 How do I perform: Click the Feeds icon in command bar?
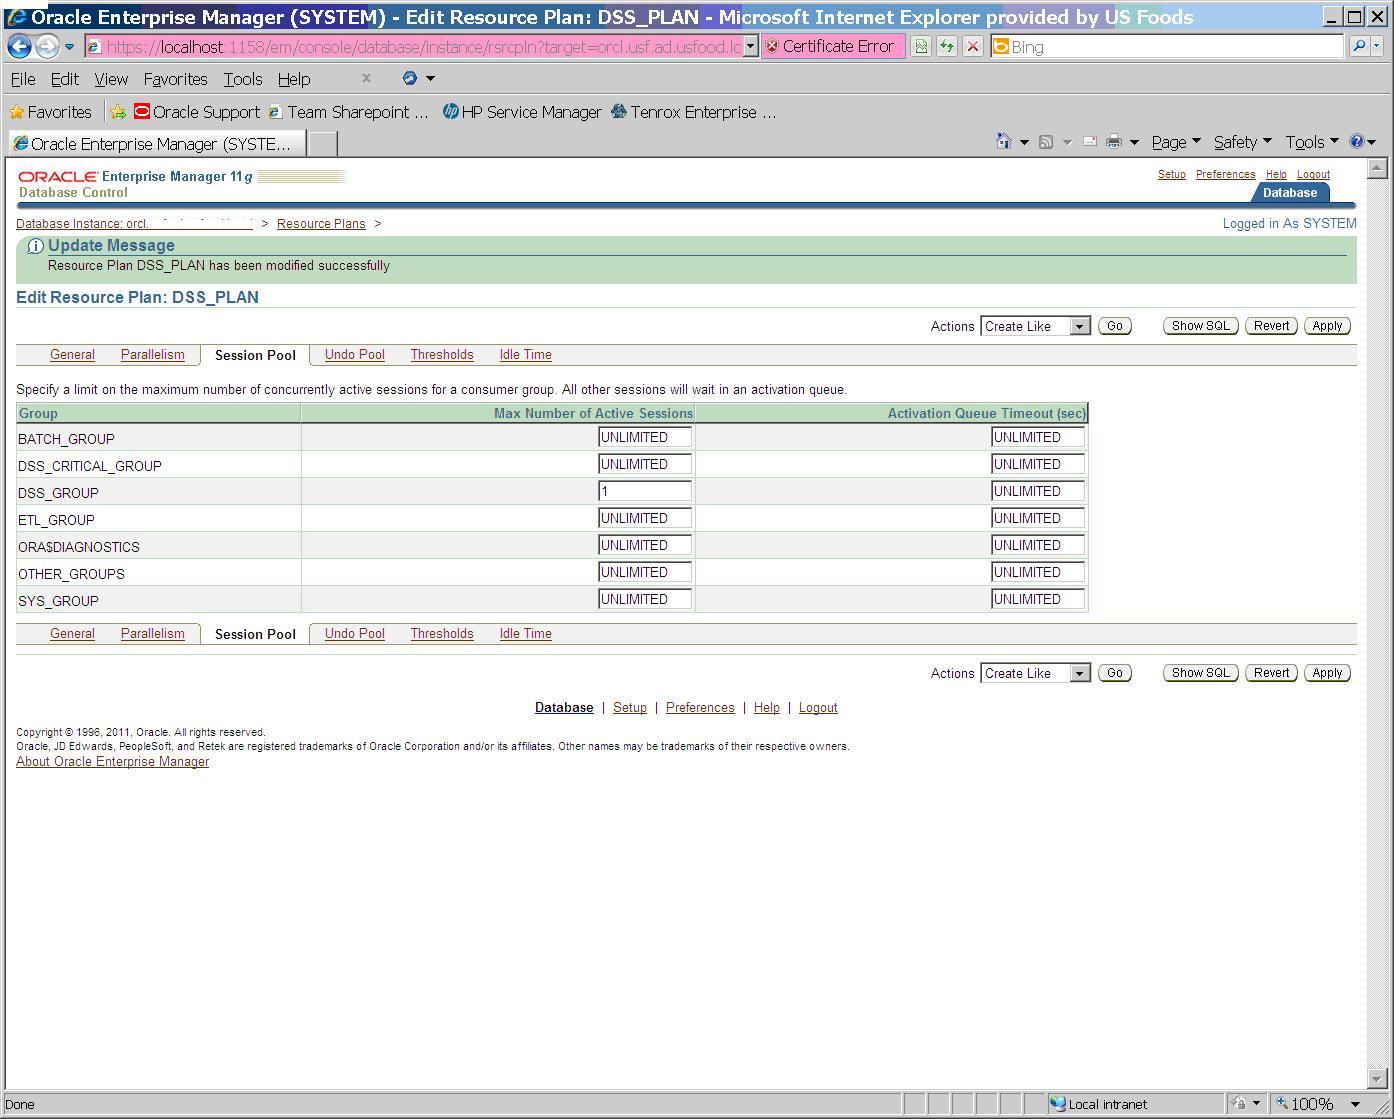[x=1046, y=142]
